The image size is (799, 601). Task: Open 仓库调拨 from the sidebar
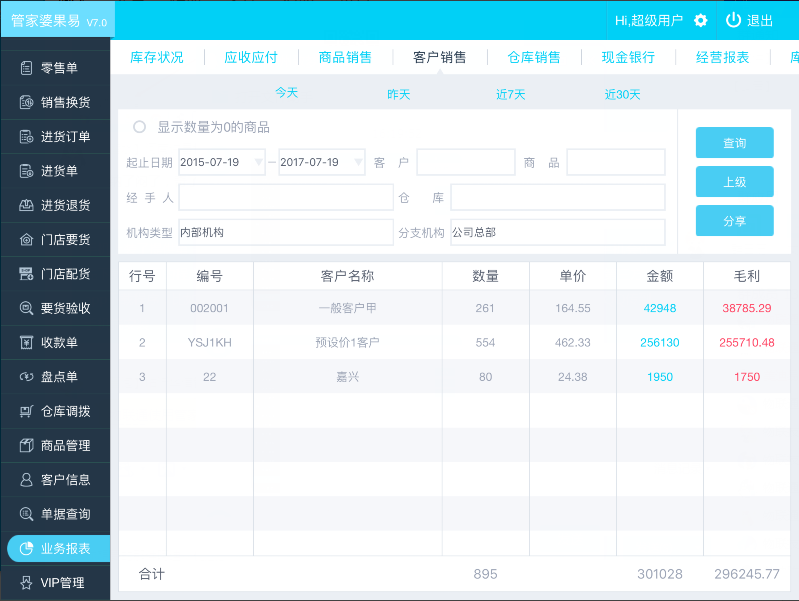(56, 411)
